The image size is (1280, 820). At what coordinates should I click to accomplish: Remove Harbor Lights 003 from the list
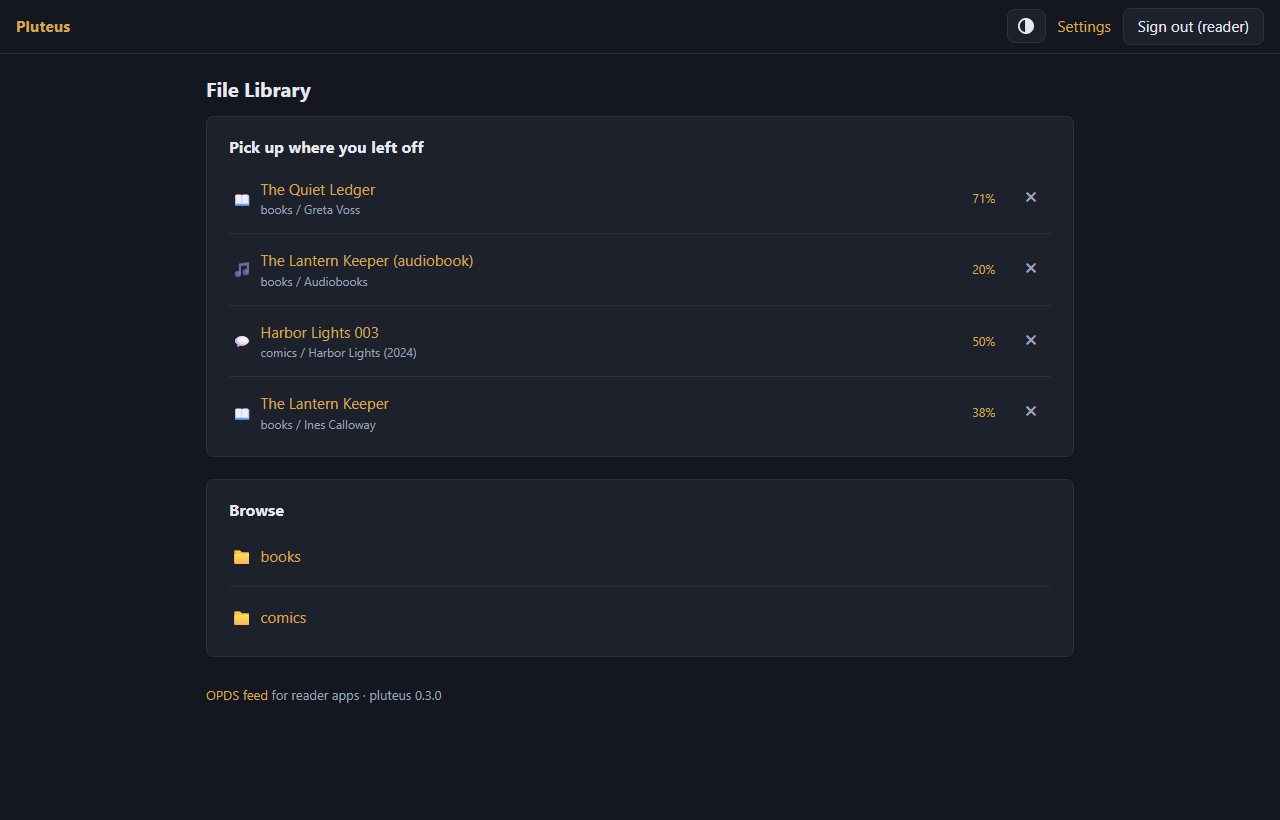click(x=1031, y=341)
